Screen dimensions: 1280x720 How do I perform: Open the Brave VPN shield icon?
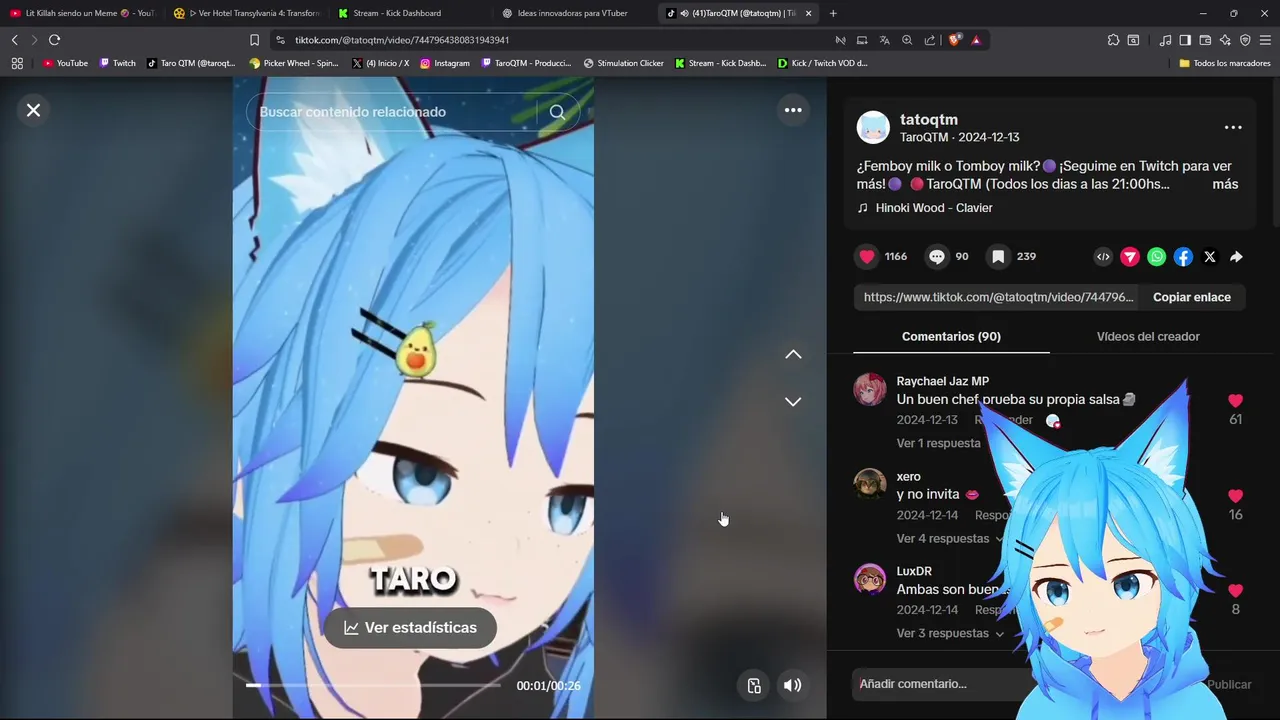[1245, 40]
